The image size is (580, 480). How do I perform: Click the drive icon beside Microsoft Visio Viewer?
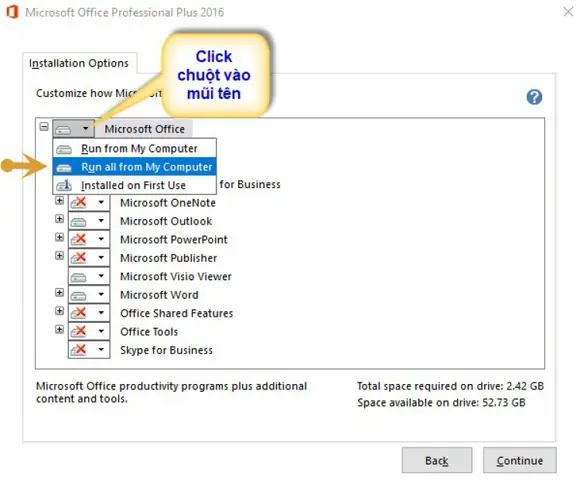(78, 277)
